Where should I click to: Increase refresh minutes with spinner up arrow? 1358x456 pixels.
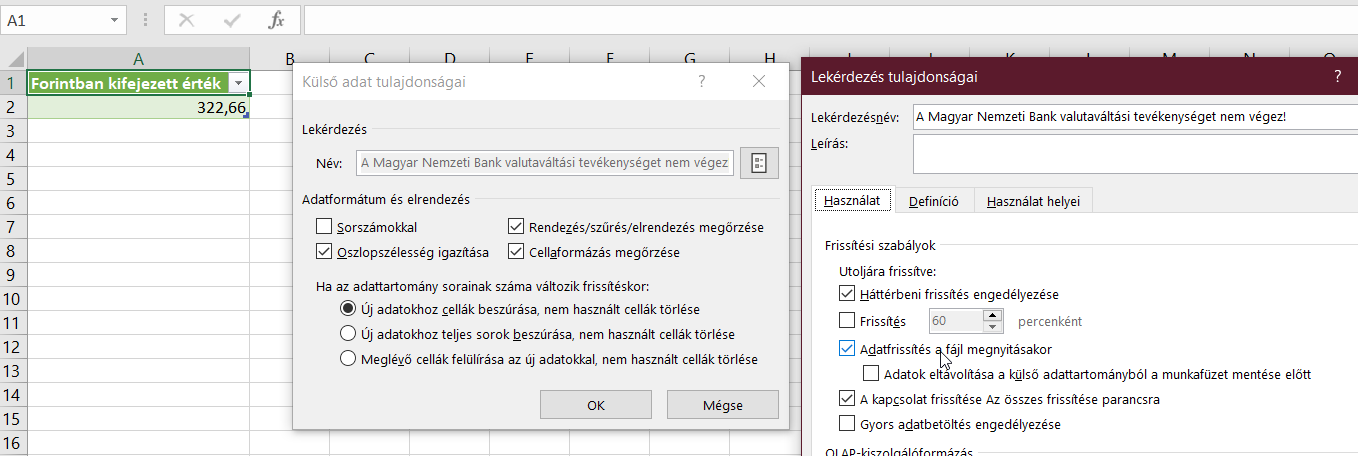(992, 315)
